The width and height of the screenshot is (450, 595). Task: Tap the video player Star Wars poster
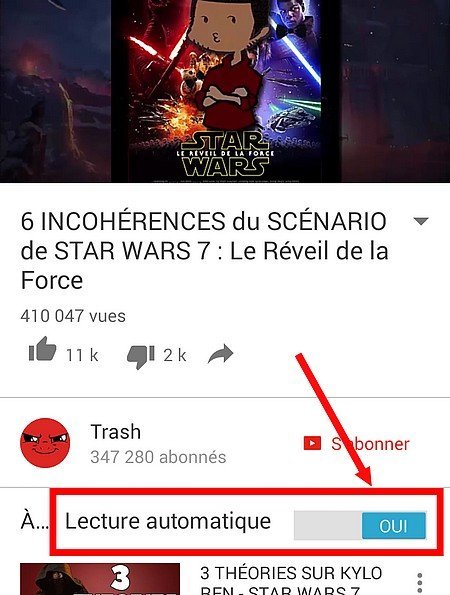(225, 91)
